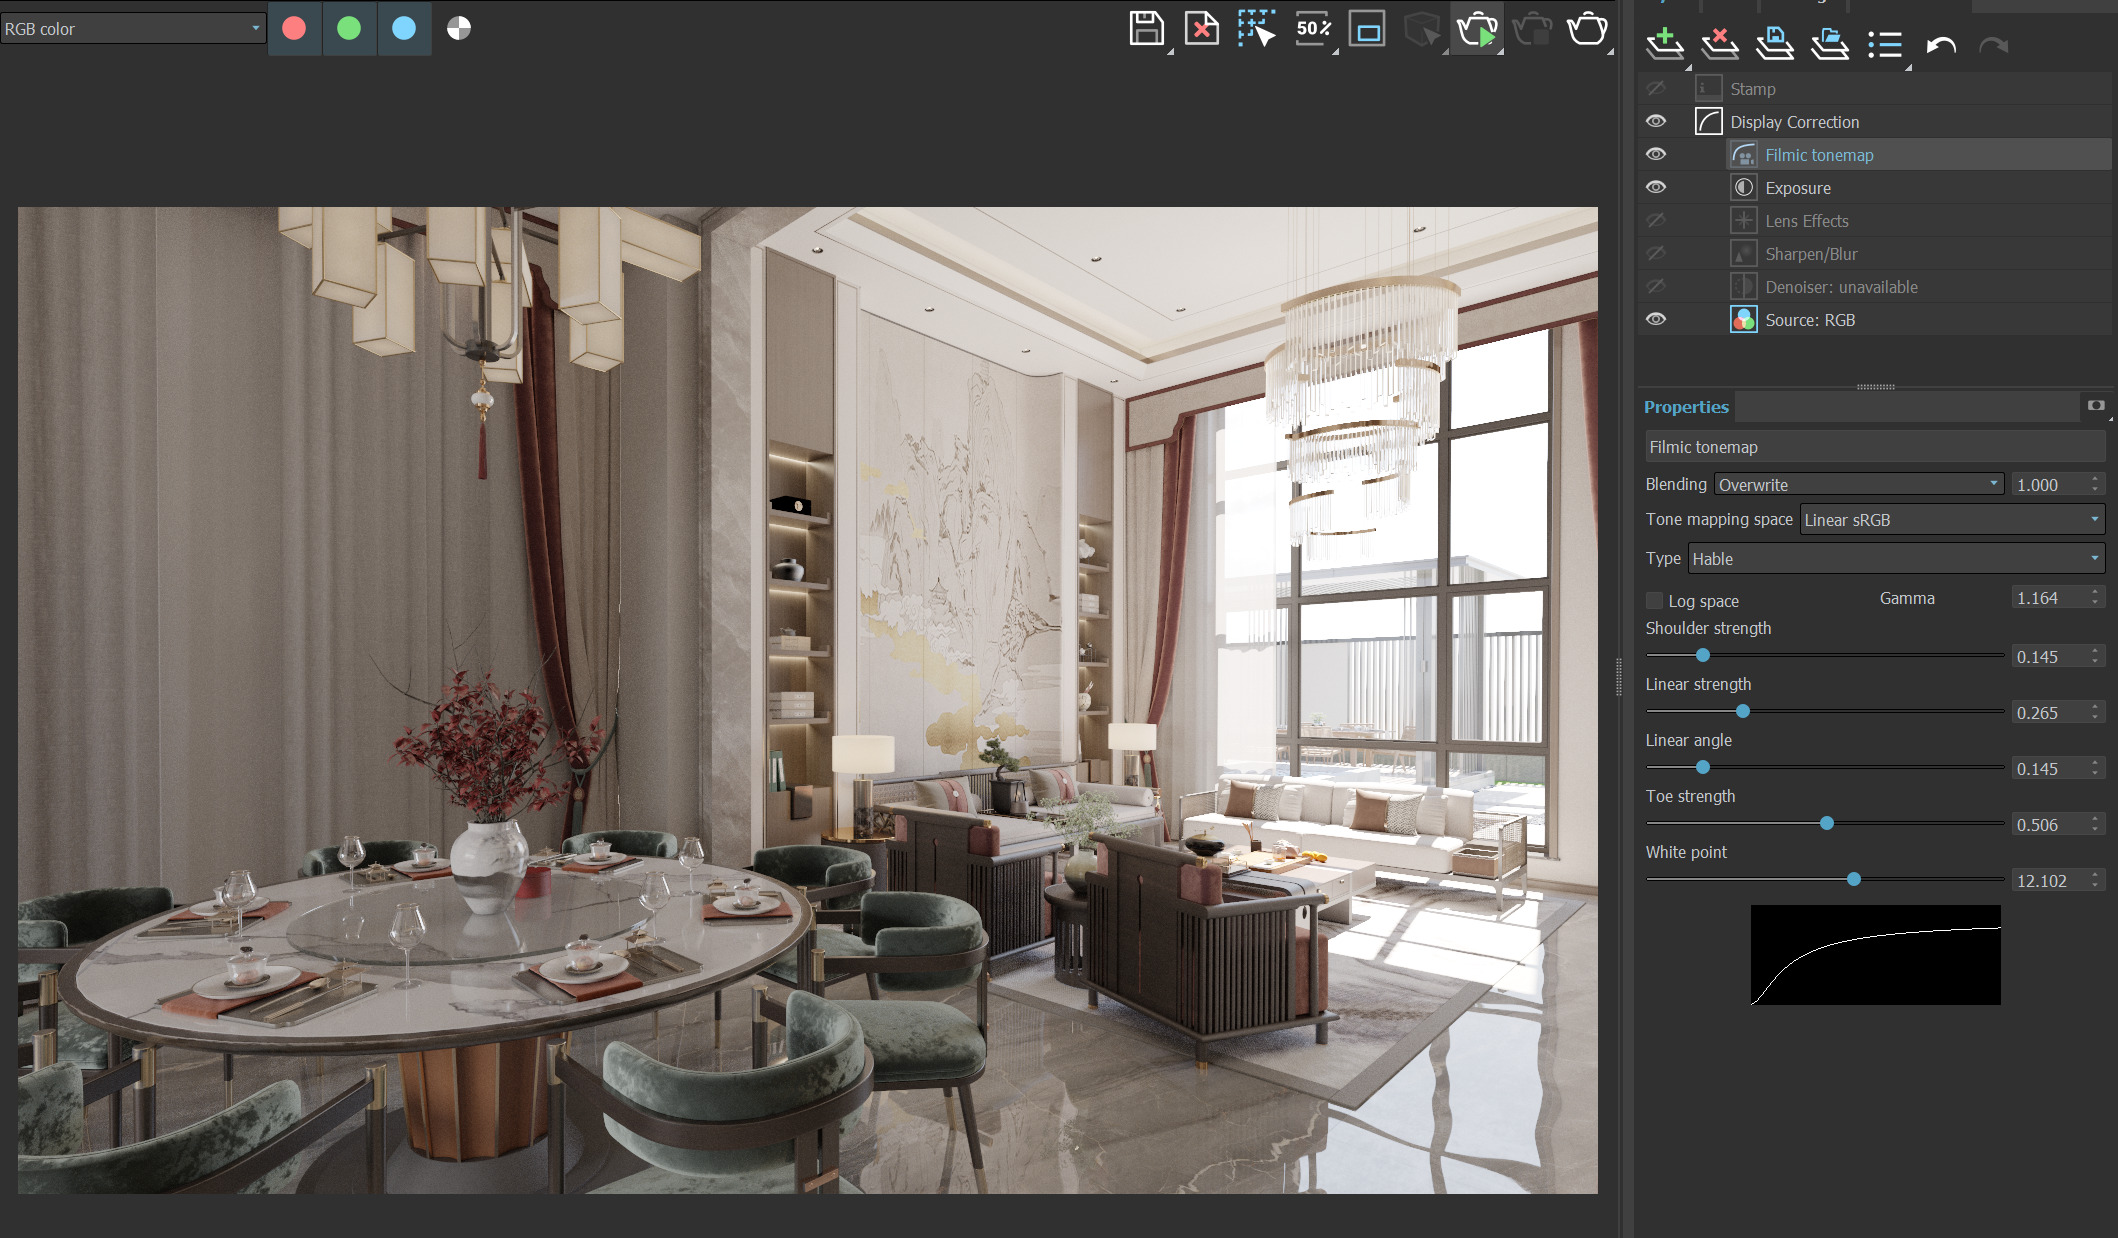Click the Gamma value field
The image size is (2118, 1238).
point(2049,597)
